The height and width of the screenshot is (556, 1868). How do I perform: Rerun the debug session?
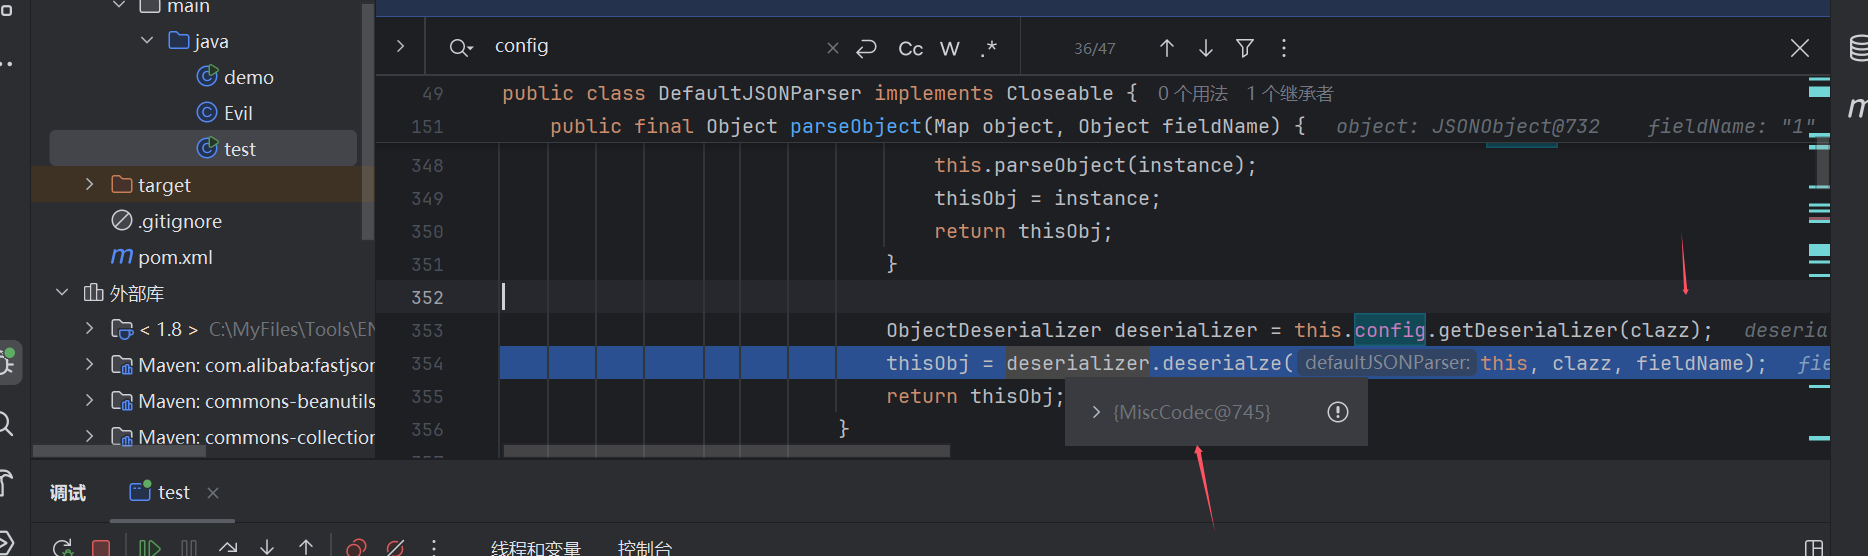[x=62, y=548]
